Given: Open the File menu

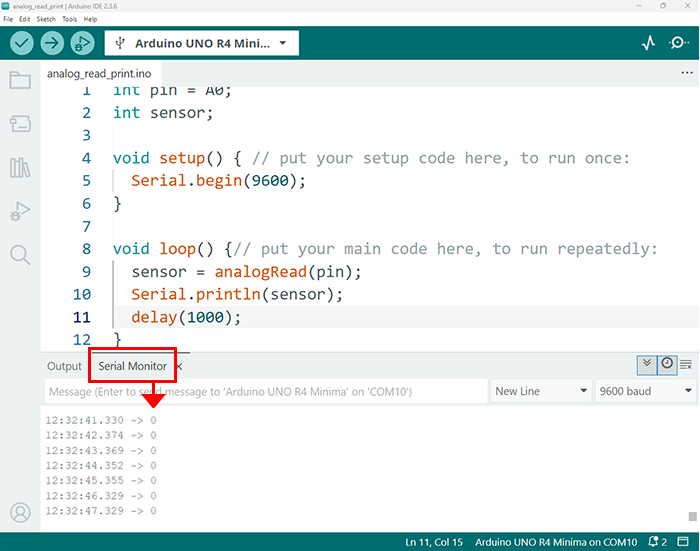Looking at the screenshot, I should pos(8,19).
